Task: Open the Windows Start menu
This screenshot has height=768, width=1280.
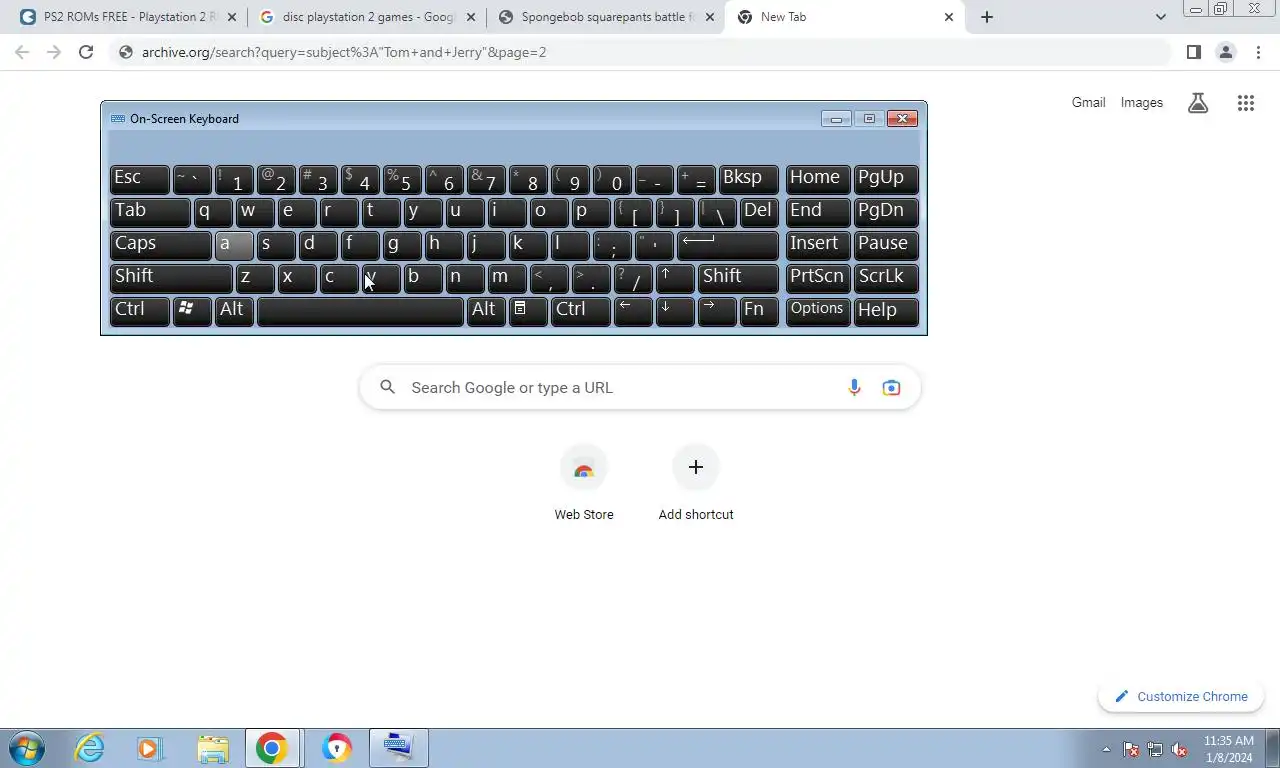Action: pos(26,748)
